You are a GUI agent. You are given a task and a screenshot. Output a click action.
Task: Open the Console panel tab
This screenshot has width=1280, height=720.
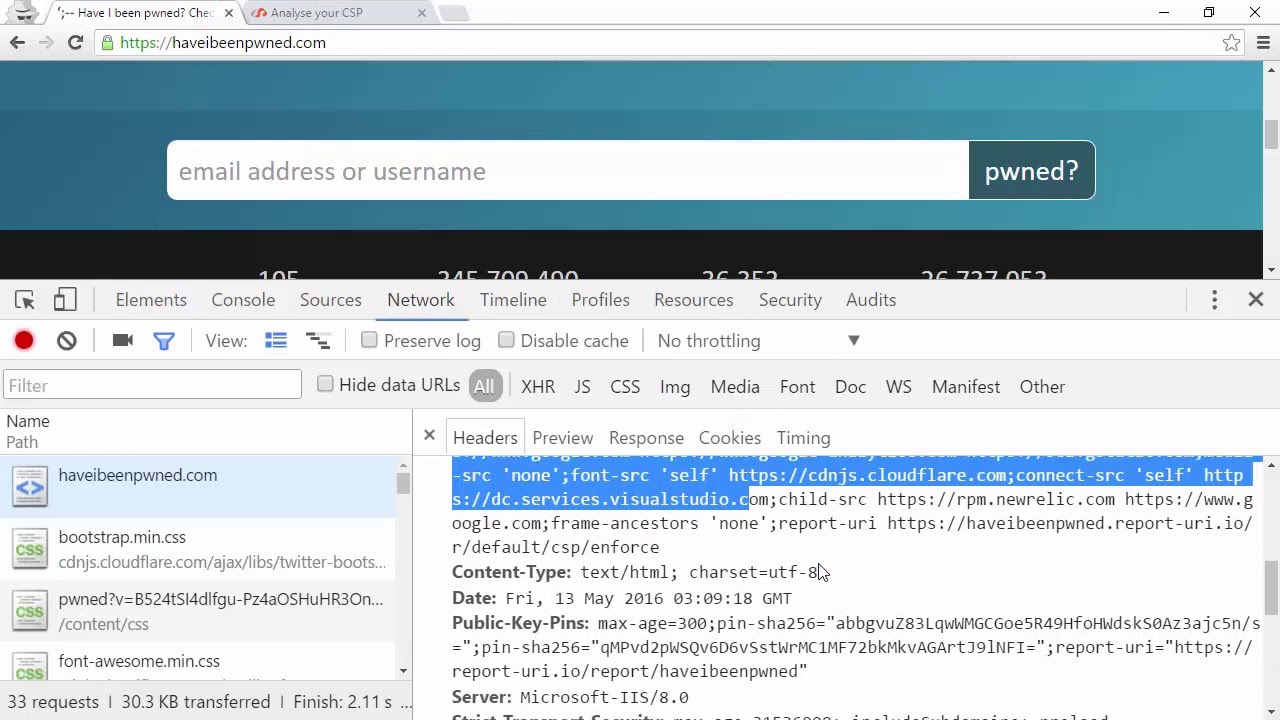[x=243, y=300]
